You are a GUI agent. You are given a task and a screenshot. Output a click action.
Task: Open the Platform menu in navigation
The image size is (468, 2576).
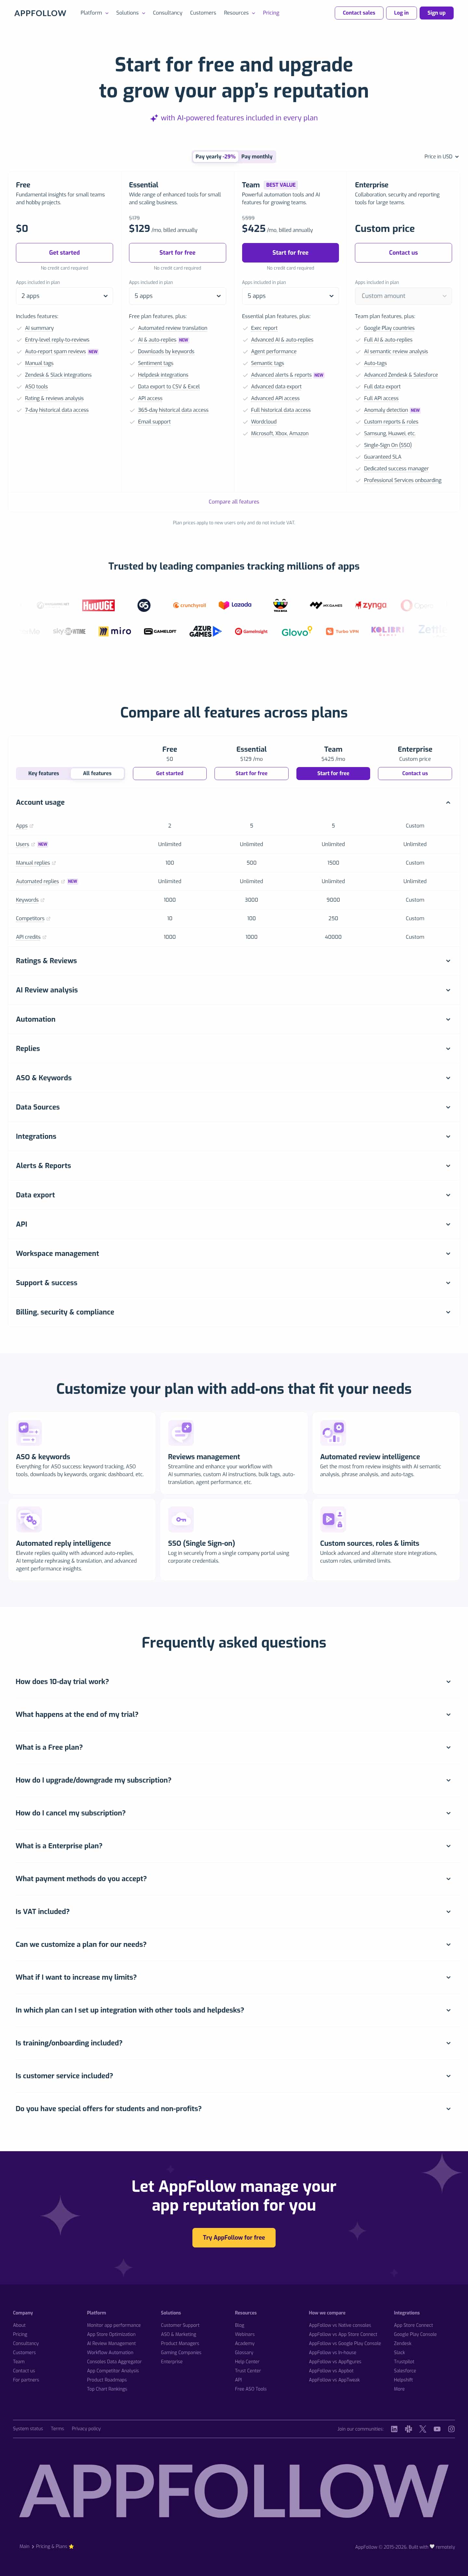(94, 13)
